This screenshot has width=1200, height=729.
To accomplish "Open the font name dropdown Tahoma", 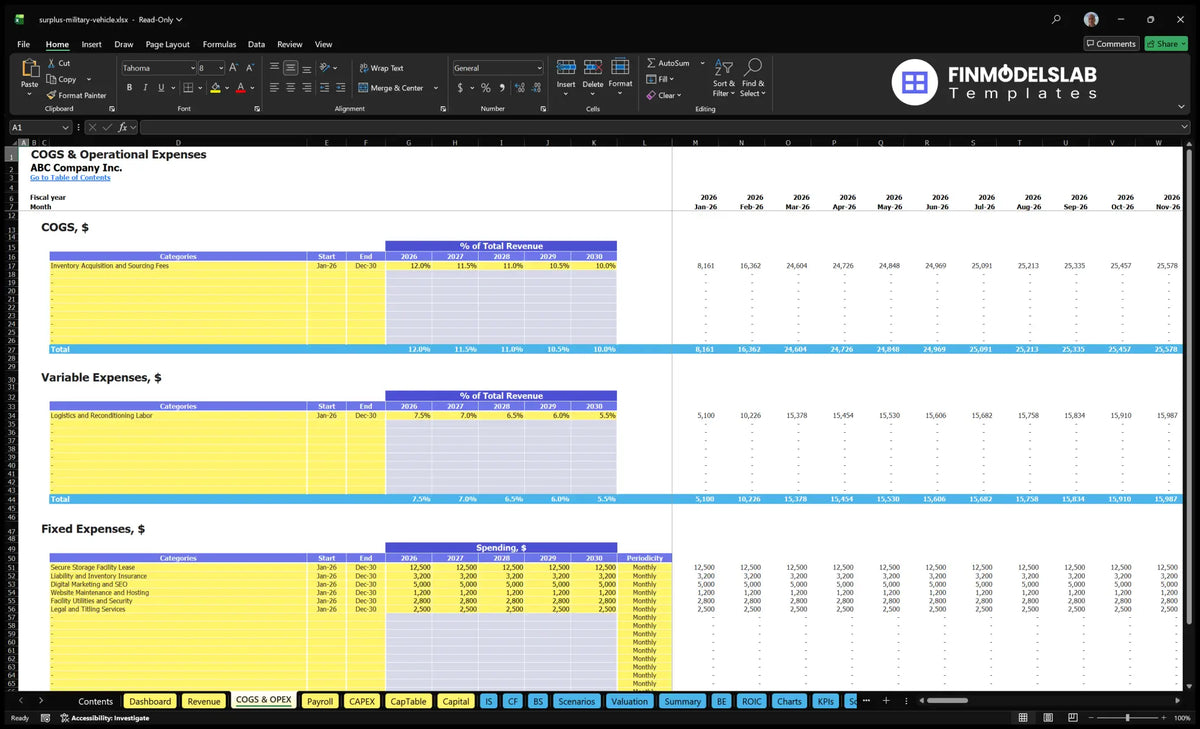I will pos(191,68).
